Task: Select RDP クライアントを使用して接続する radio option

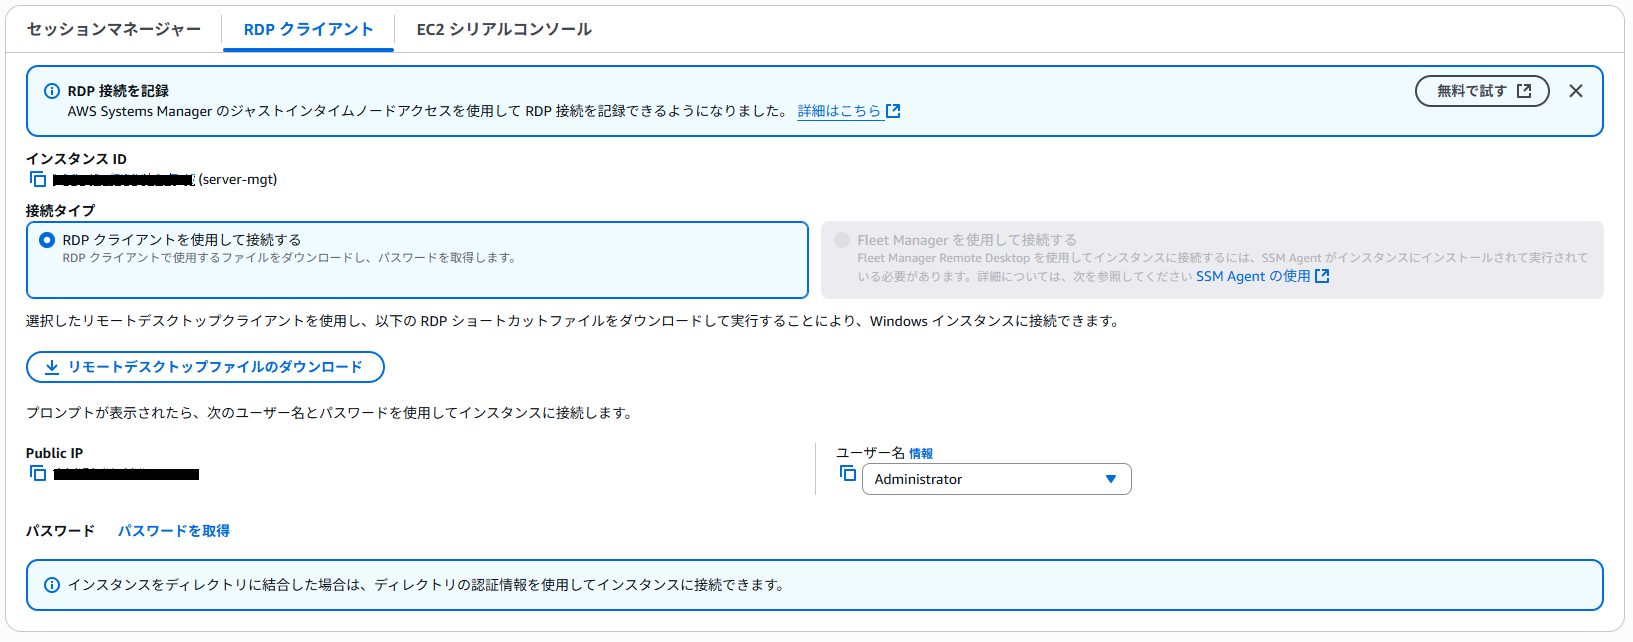Action: (x=47, y=240)
